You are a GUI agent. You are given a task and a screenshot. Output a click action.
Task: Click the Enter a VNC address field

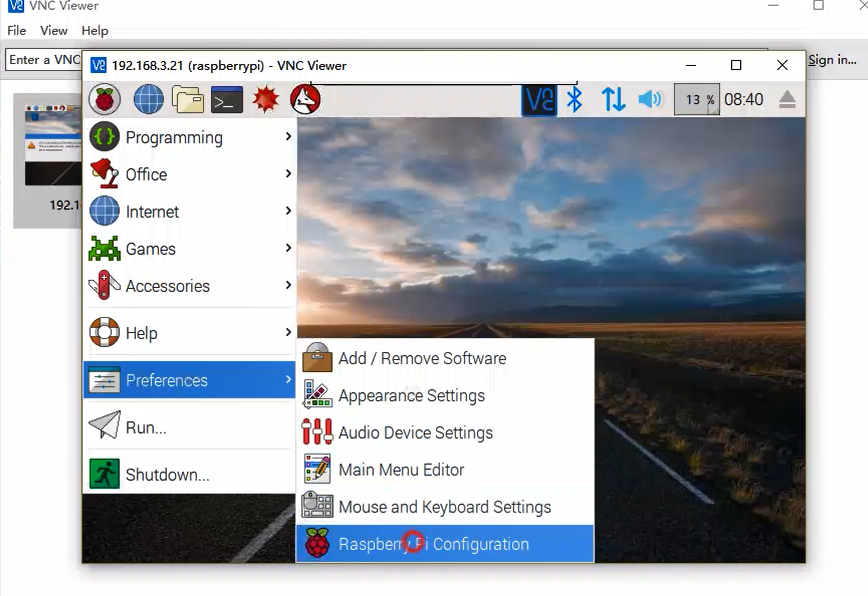[x=44, y=60]
